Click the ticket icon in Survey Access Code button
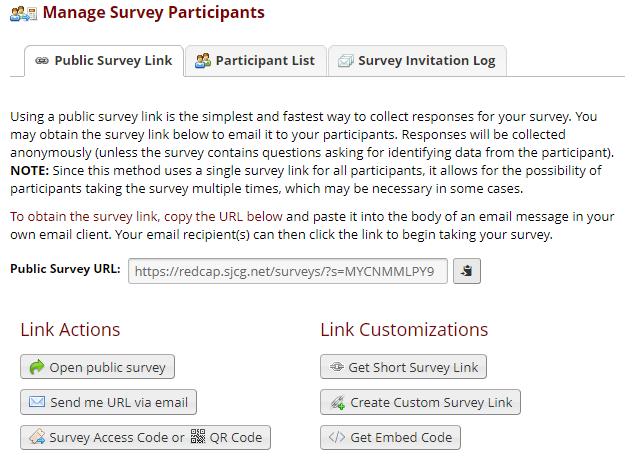 click(x=37, y=437)
